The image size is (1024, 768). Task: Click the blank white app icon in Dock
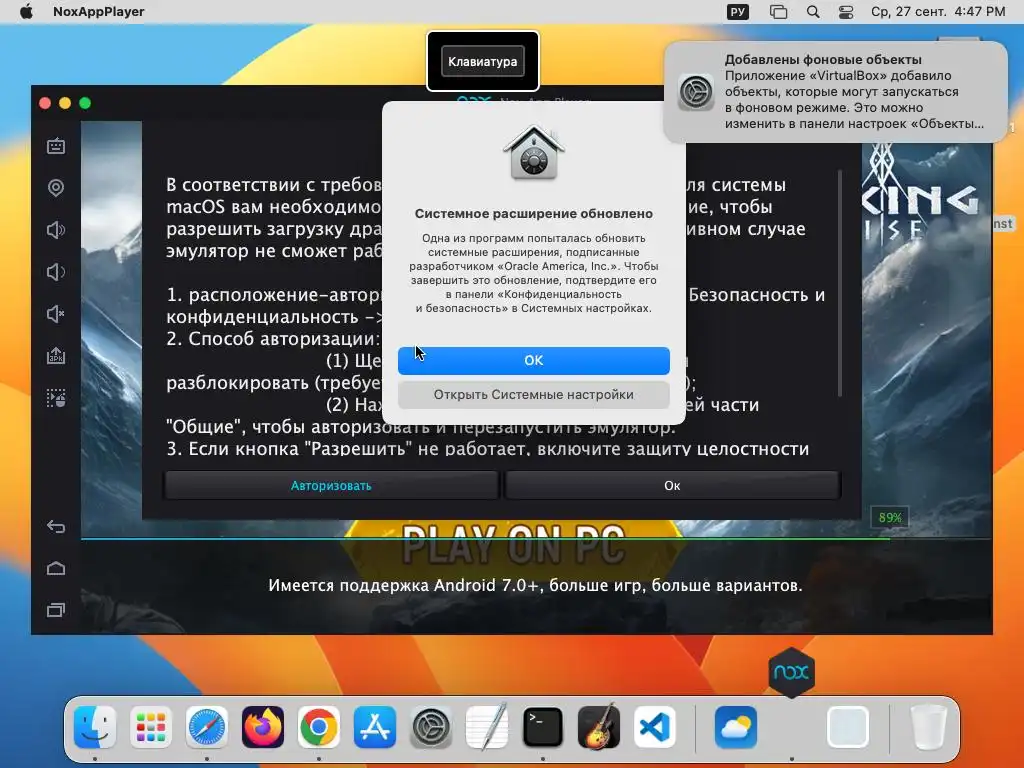847,727
